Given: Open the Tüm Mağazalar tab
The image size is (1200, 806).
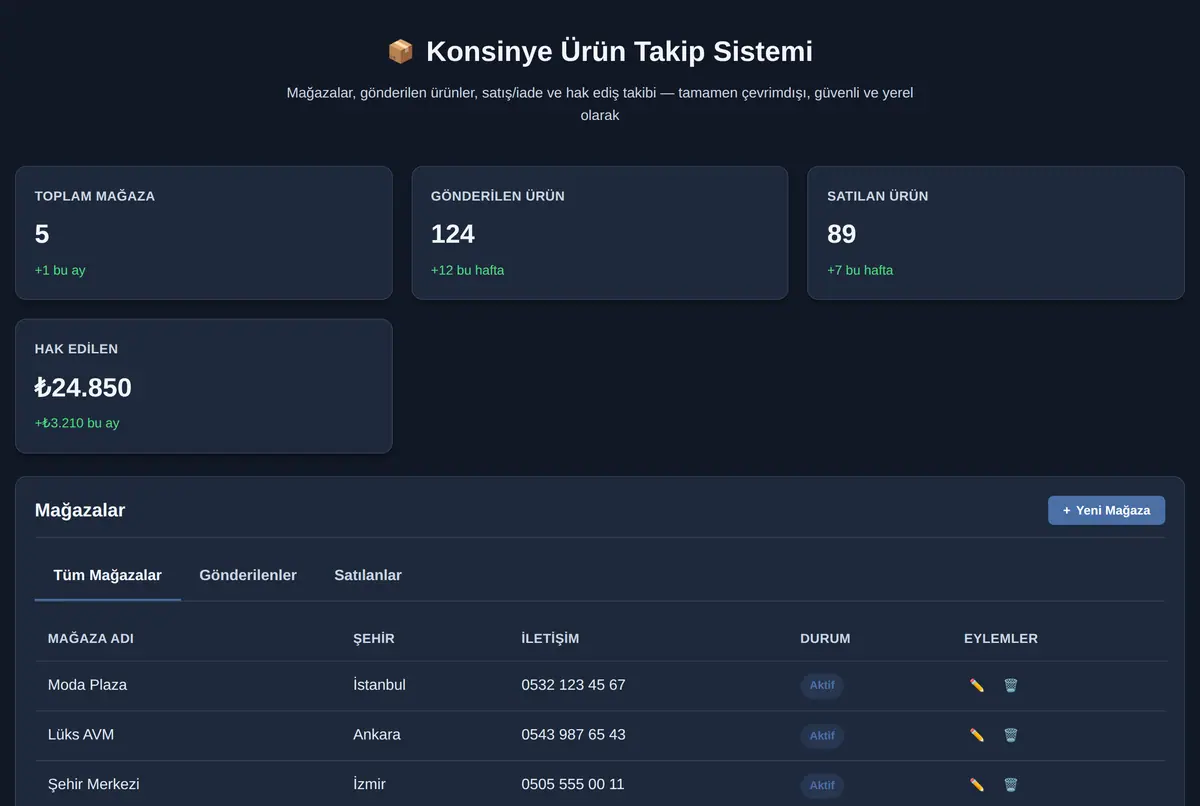Looking at the screenshot, I should (108, 575).
